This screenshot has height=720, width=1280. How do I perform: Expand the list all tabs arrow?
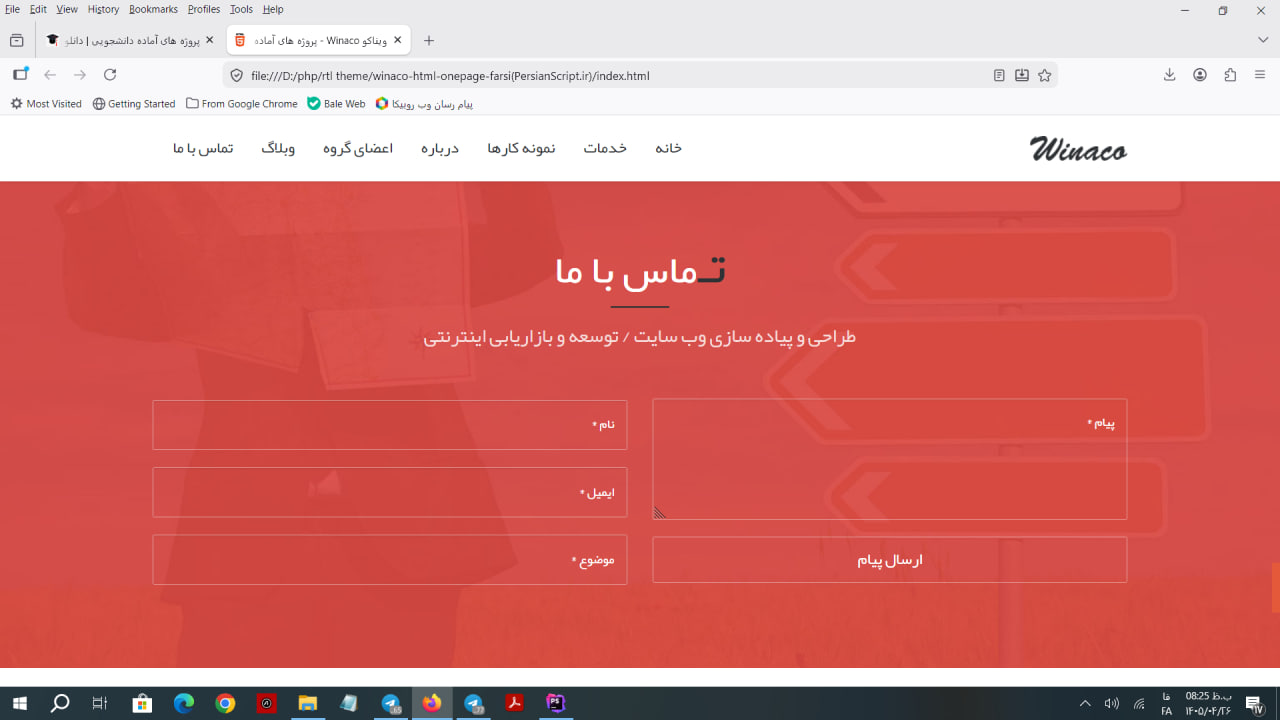[1263, 40]
